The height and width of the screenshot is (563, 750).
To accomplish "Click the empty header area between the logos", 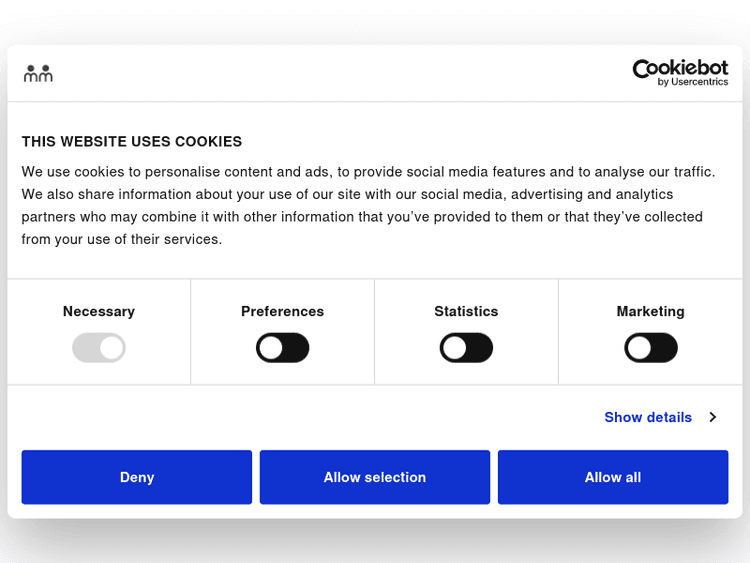I will 340,73.
